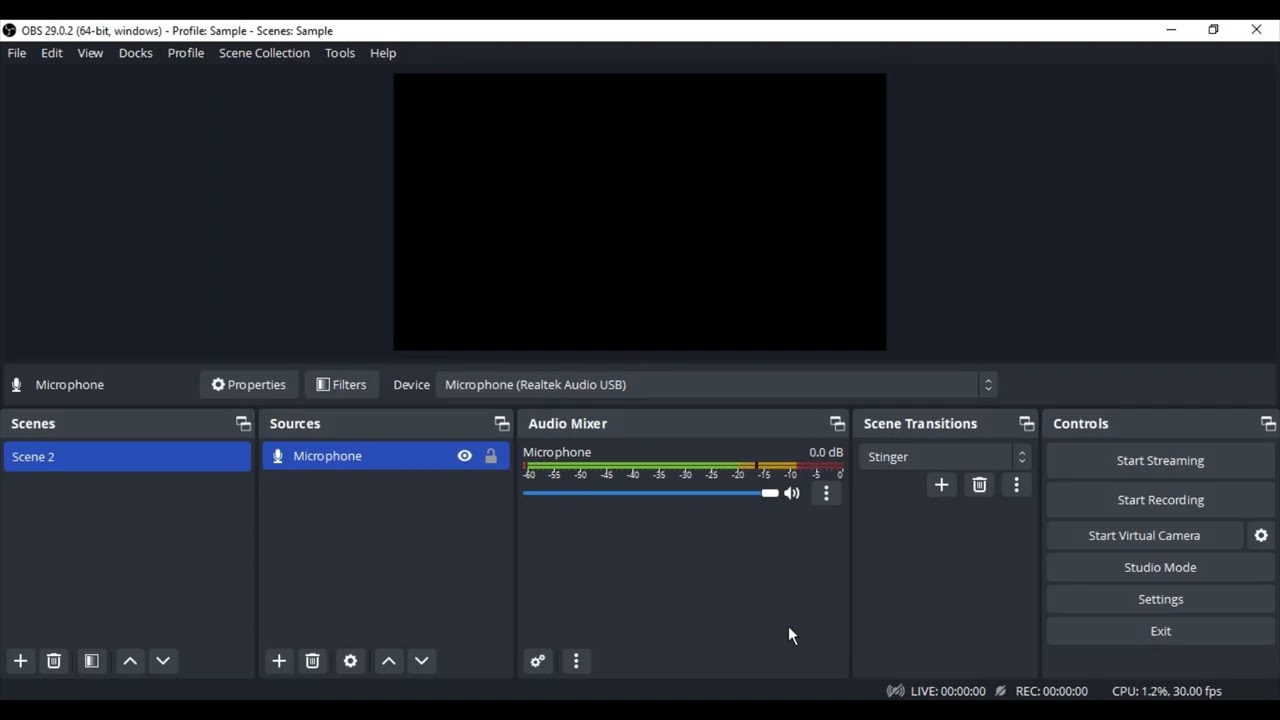Select Scene 2 in Scenes list
The height and width of the screenshot is (720, 1280).
[127, 457]
